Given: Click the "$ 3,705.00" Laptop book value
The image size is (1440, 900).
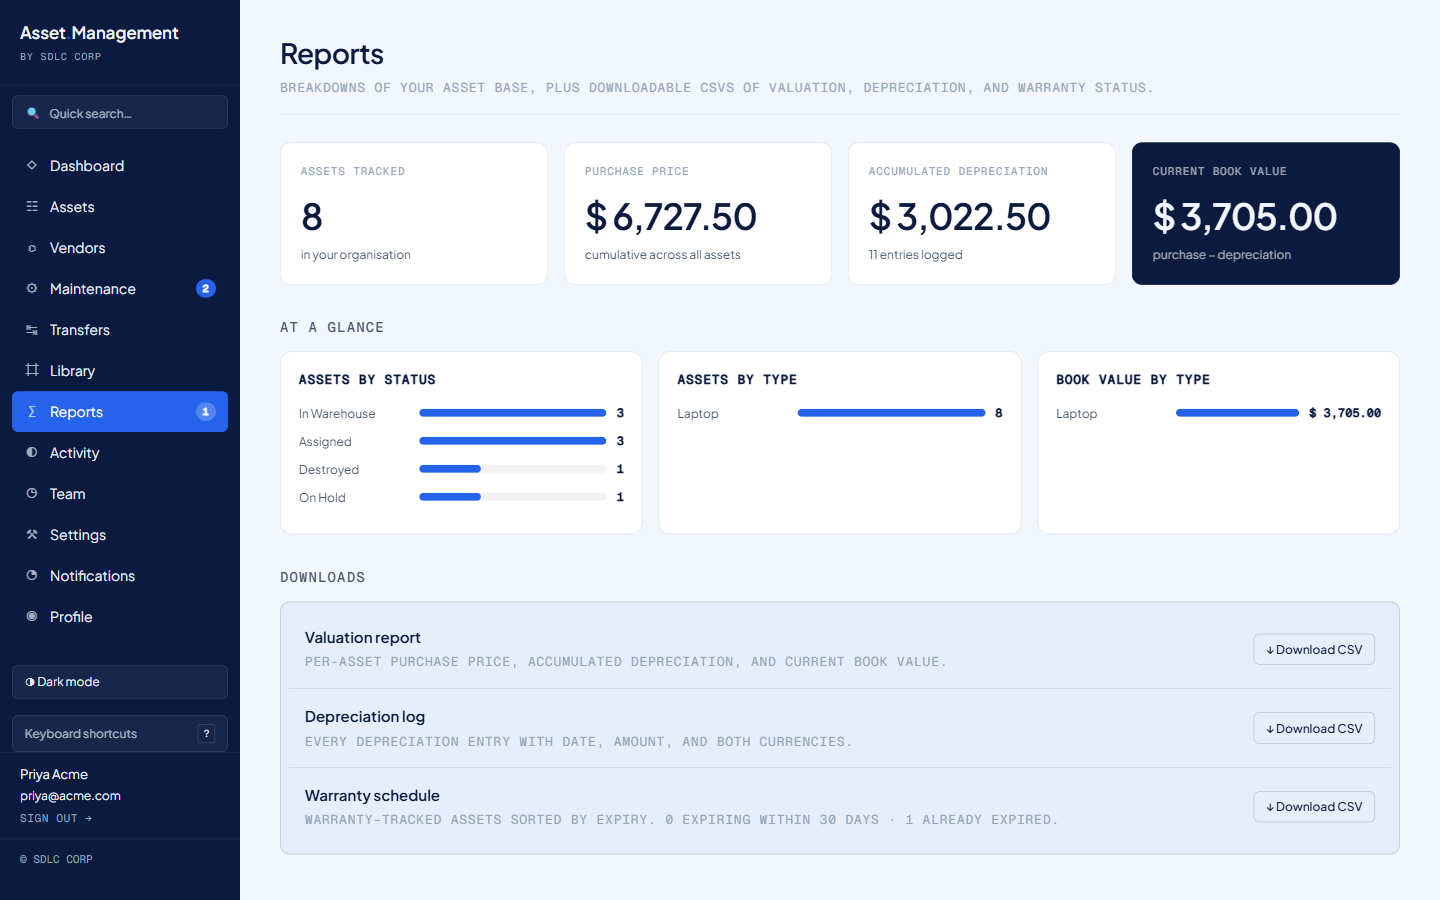Looking at the screenshot, I should click(1345, 413).
